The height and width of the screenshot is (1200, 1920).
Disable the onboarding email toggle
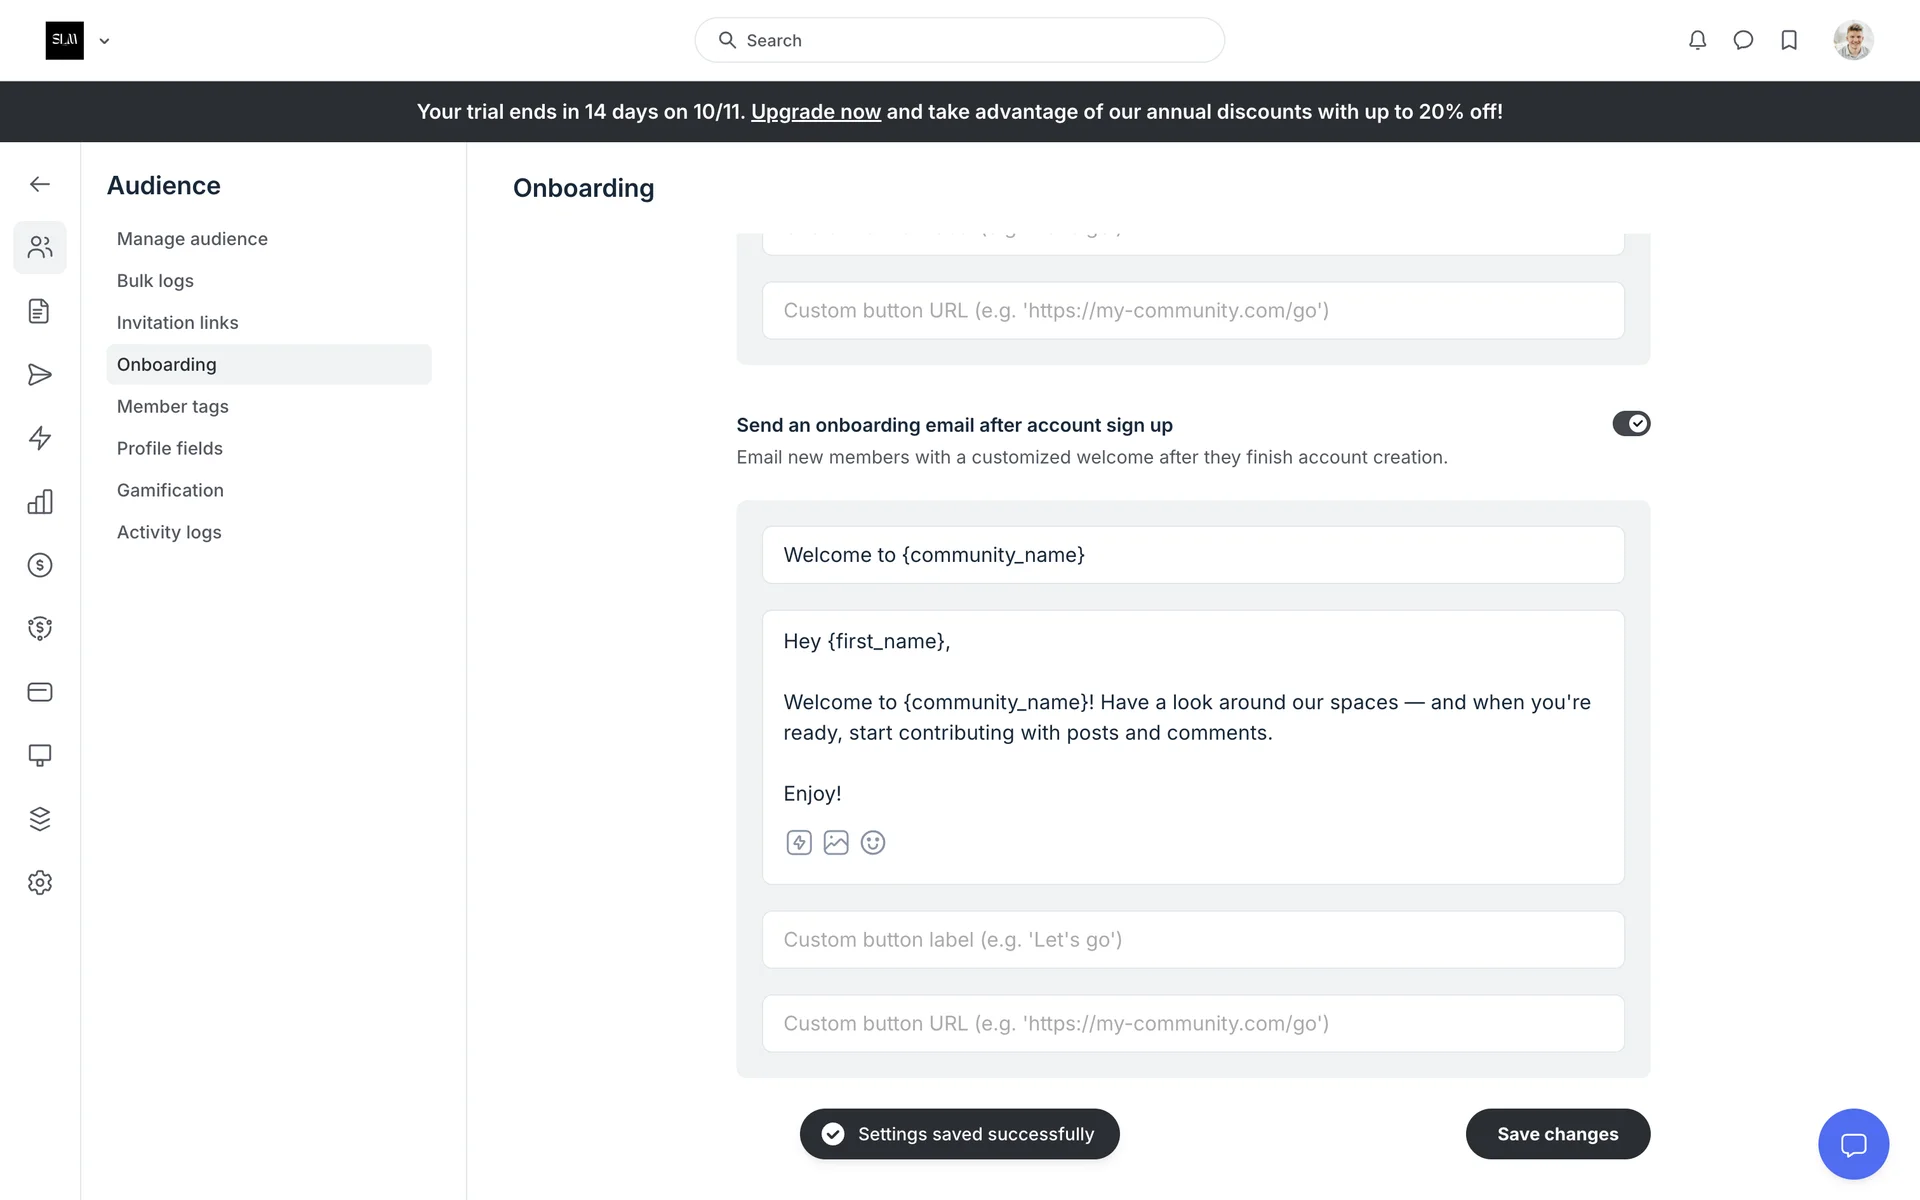pos(1630,424)
